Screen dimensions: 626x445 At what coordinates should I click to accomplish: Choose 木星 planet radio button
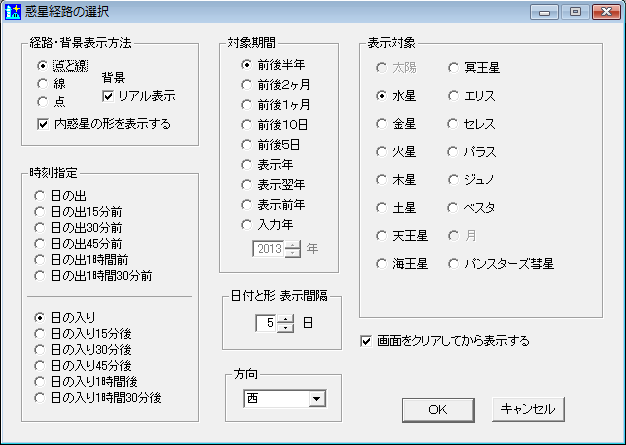pos(383,180)
